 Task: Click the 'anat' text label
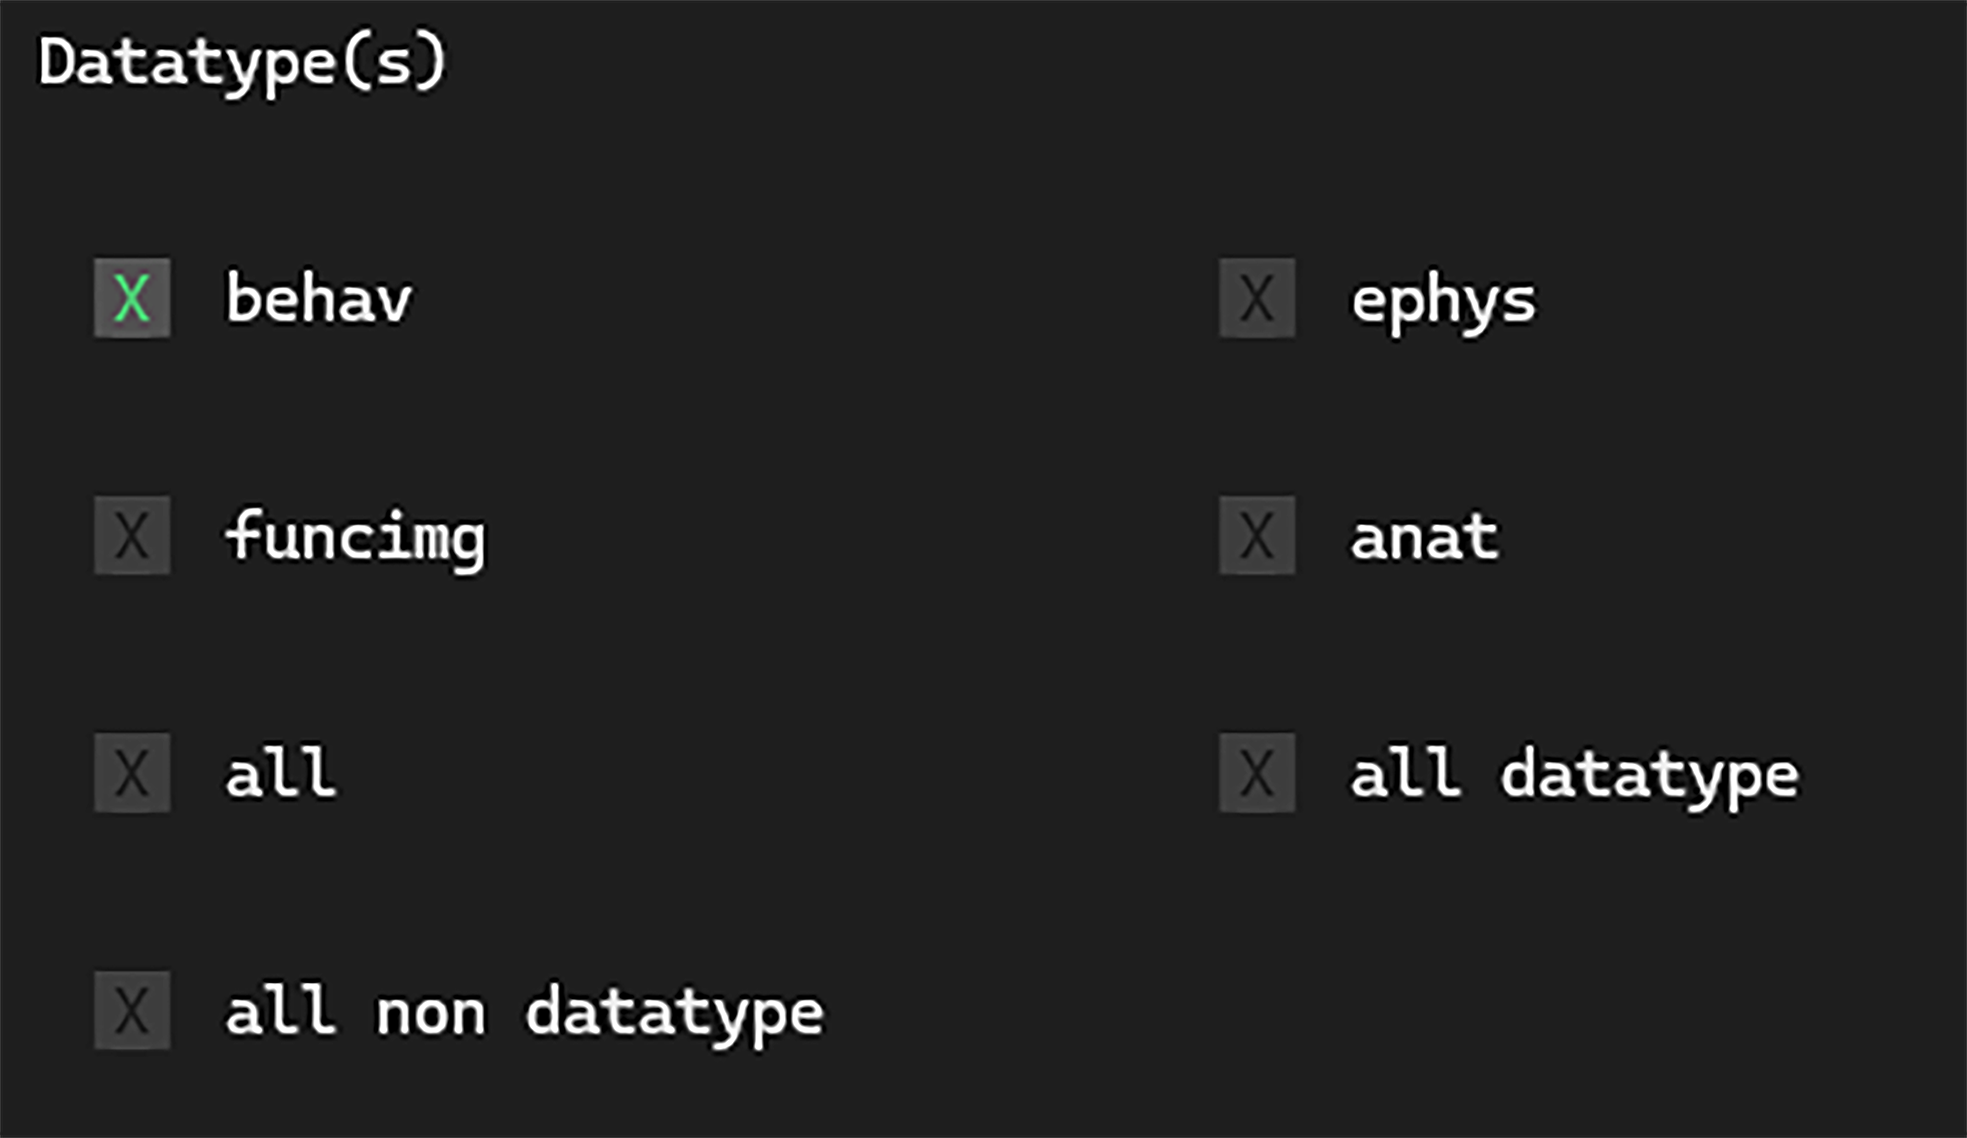[1424, 537]
